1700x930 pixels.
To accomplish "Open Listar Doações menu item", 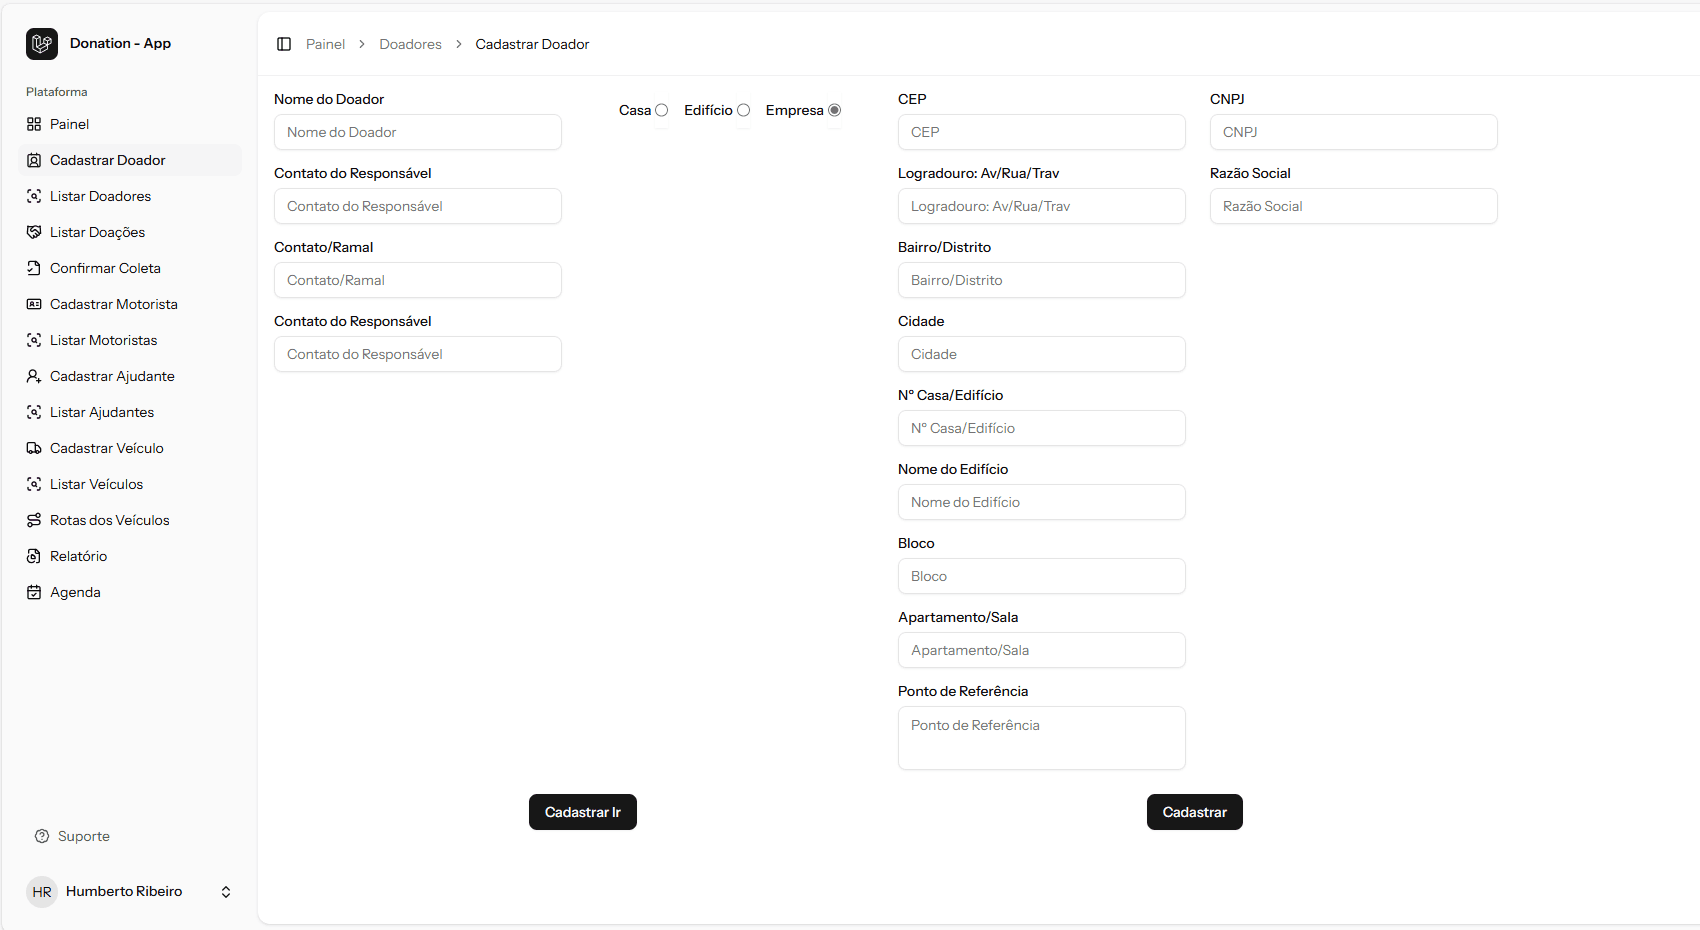I will 130,232.
